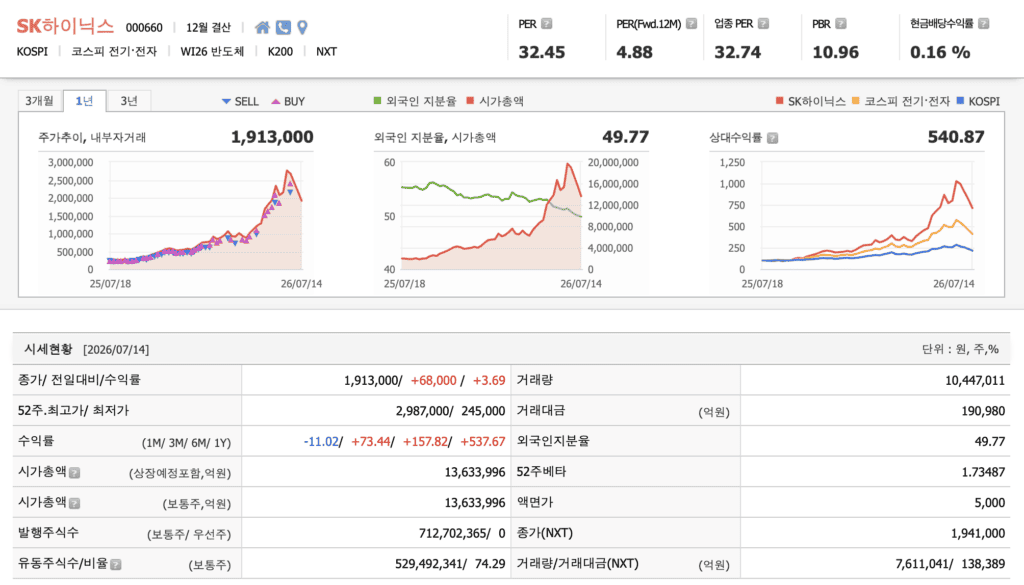
Task: Switch chart period to 3년 tab
Action: [129, 101]
